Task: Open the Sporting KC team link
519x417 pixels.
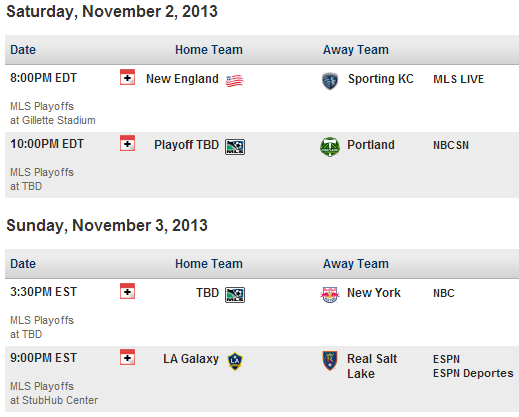Action: pos(381,79)
